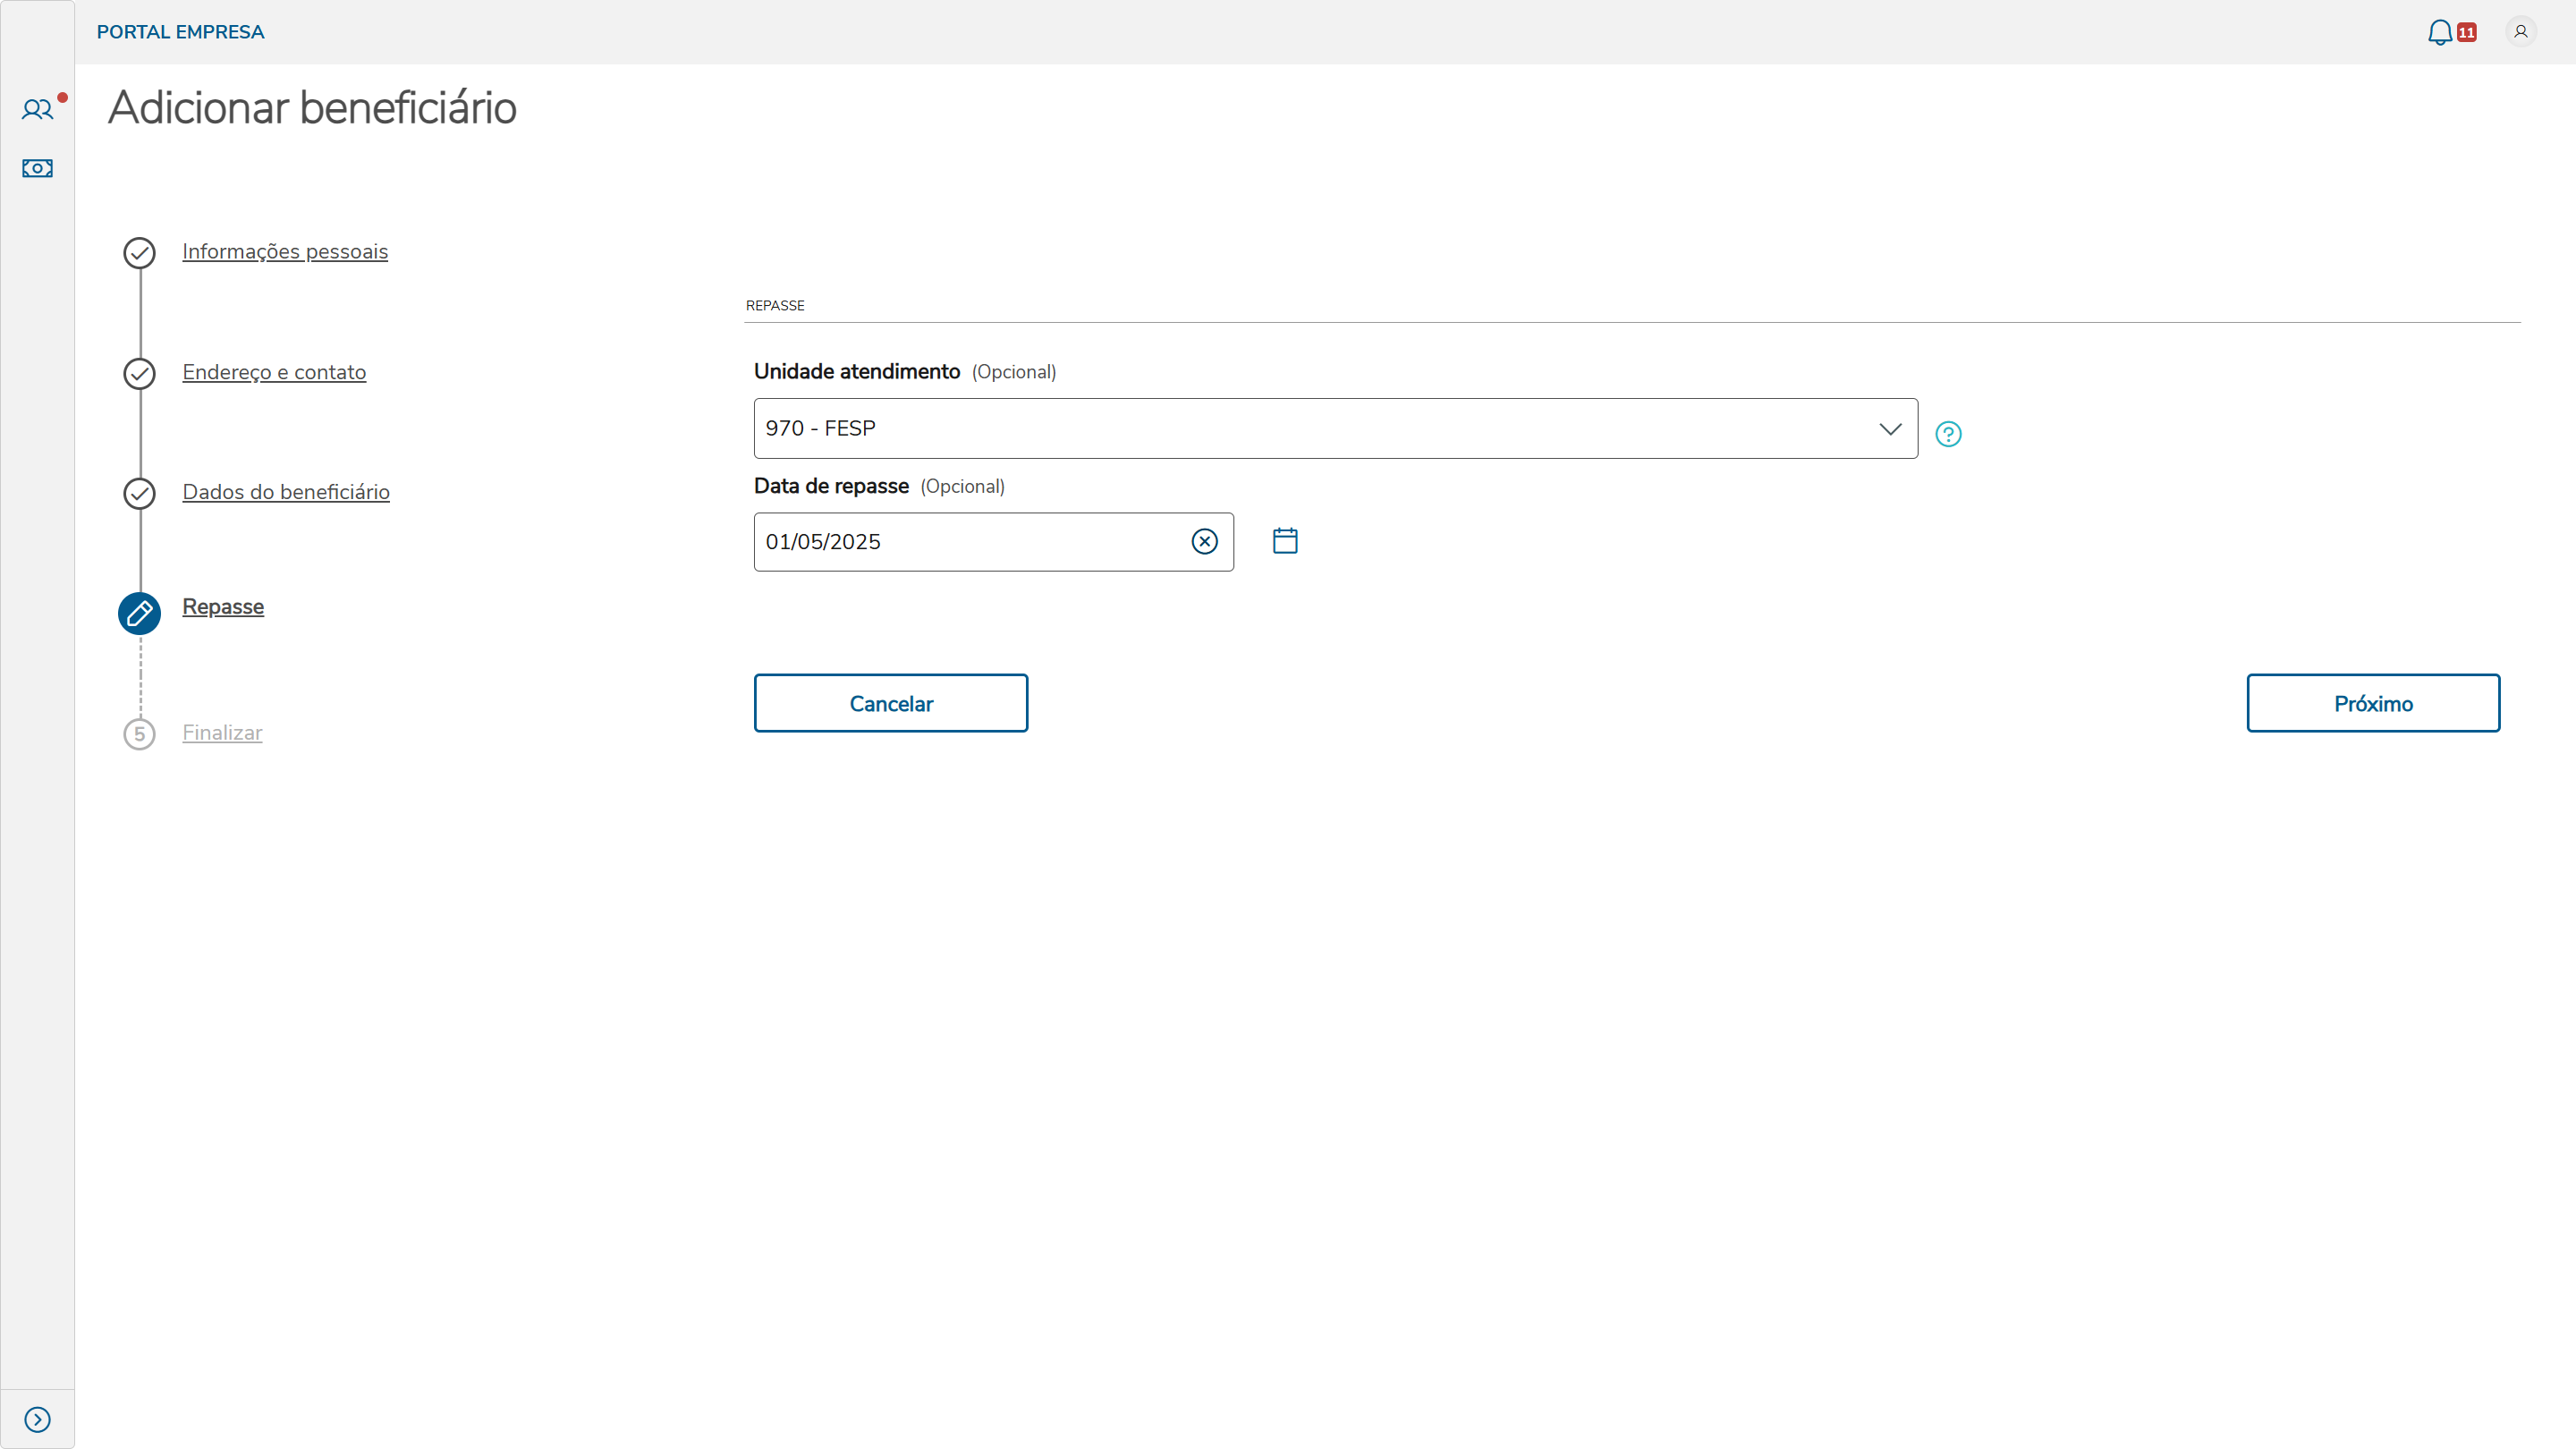This screenshot has width=2576, height=1449.
Task: Open the financial money sidebar icon
Action: click(x=37, y=168)
